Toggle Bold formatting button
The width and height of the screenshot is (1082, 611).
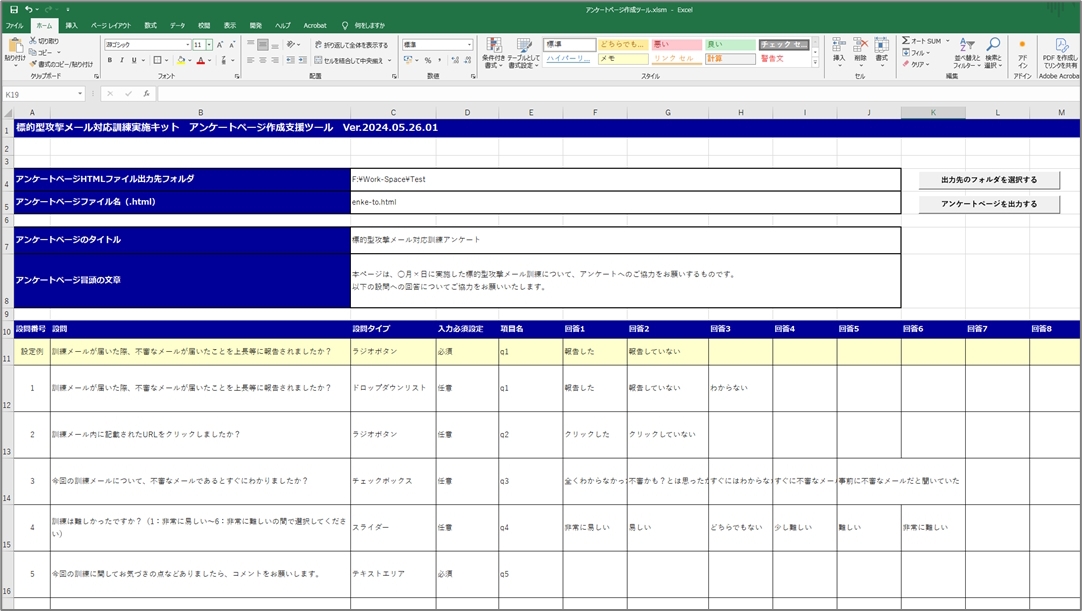tap(109, 60)
